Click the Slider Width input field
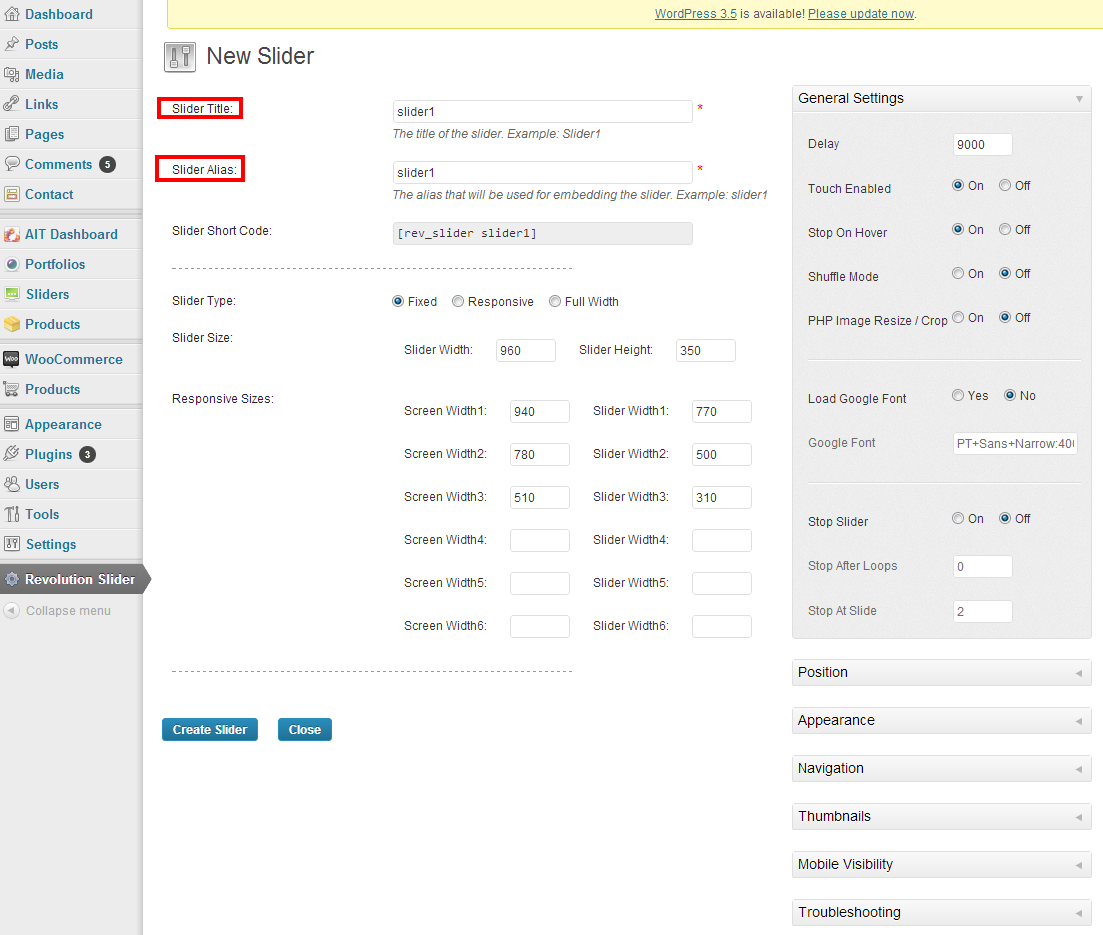Viewport: 1103px width, 935px height. (x=525, y=350)
